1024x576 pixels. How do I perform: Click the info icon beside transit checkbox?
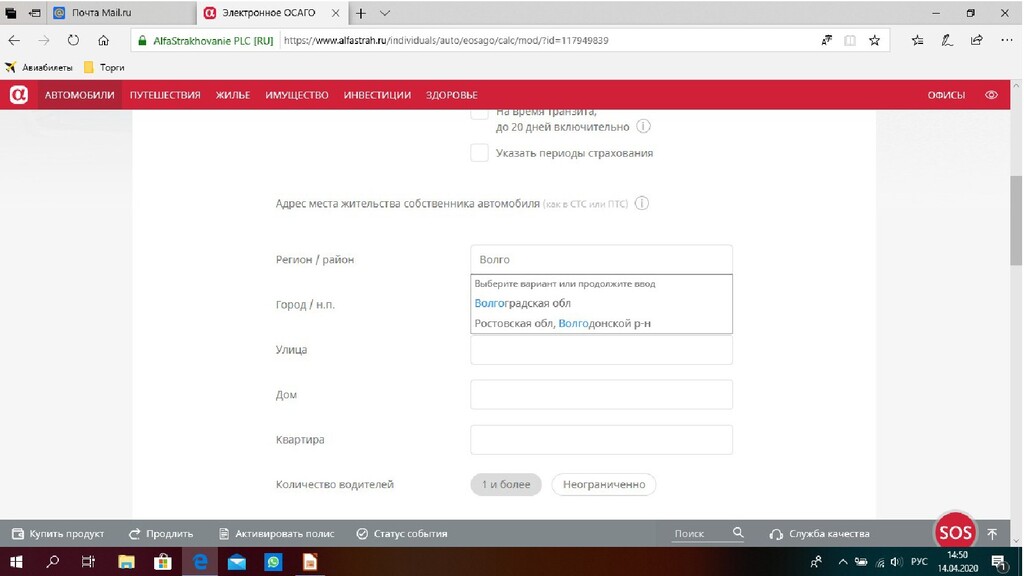(x=643, y=126)
